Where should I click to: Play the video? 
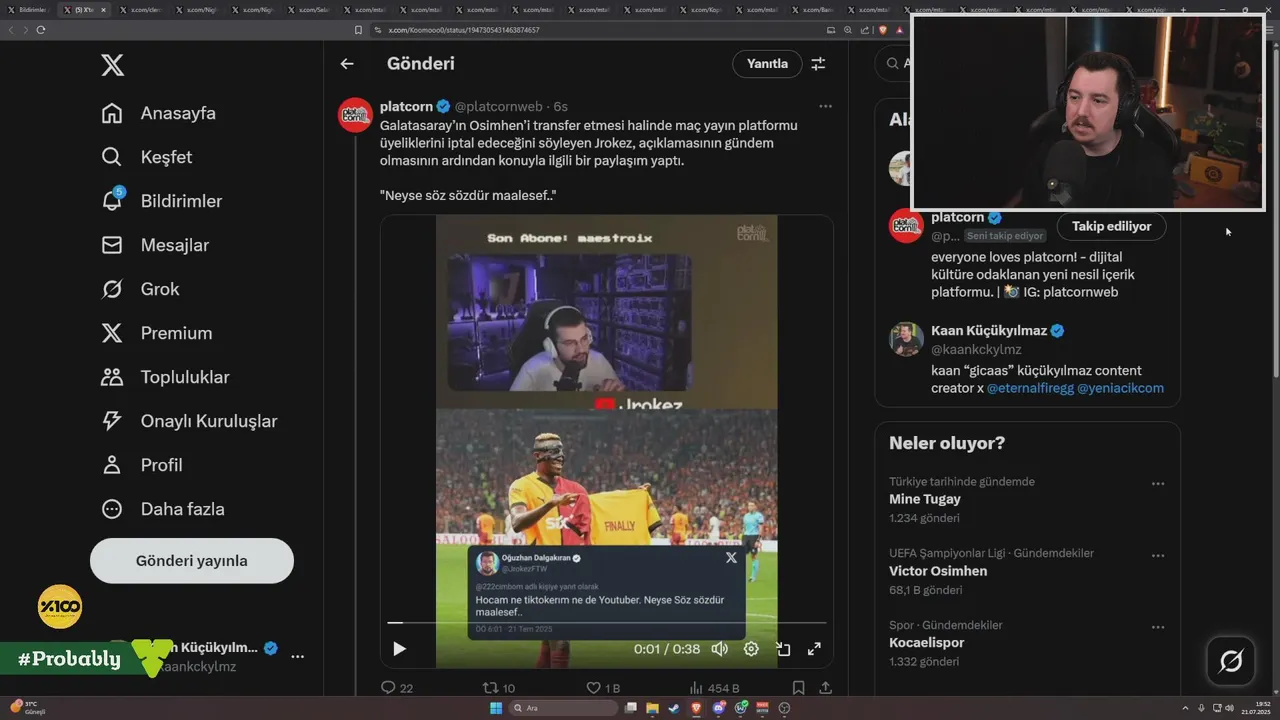pyautogui.click(x=399, y=649)
